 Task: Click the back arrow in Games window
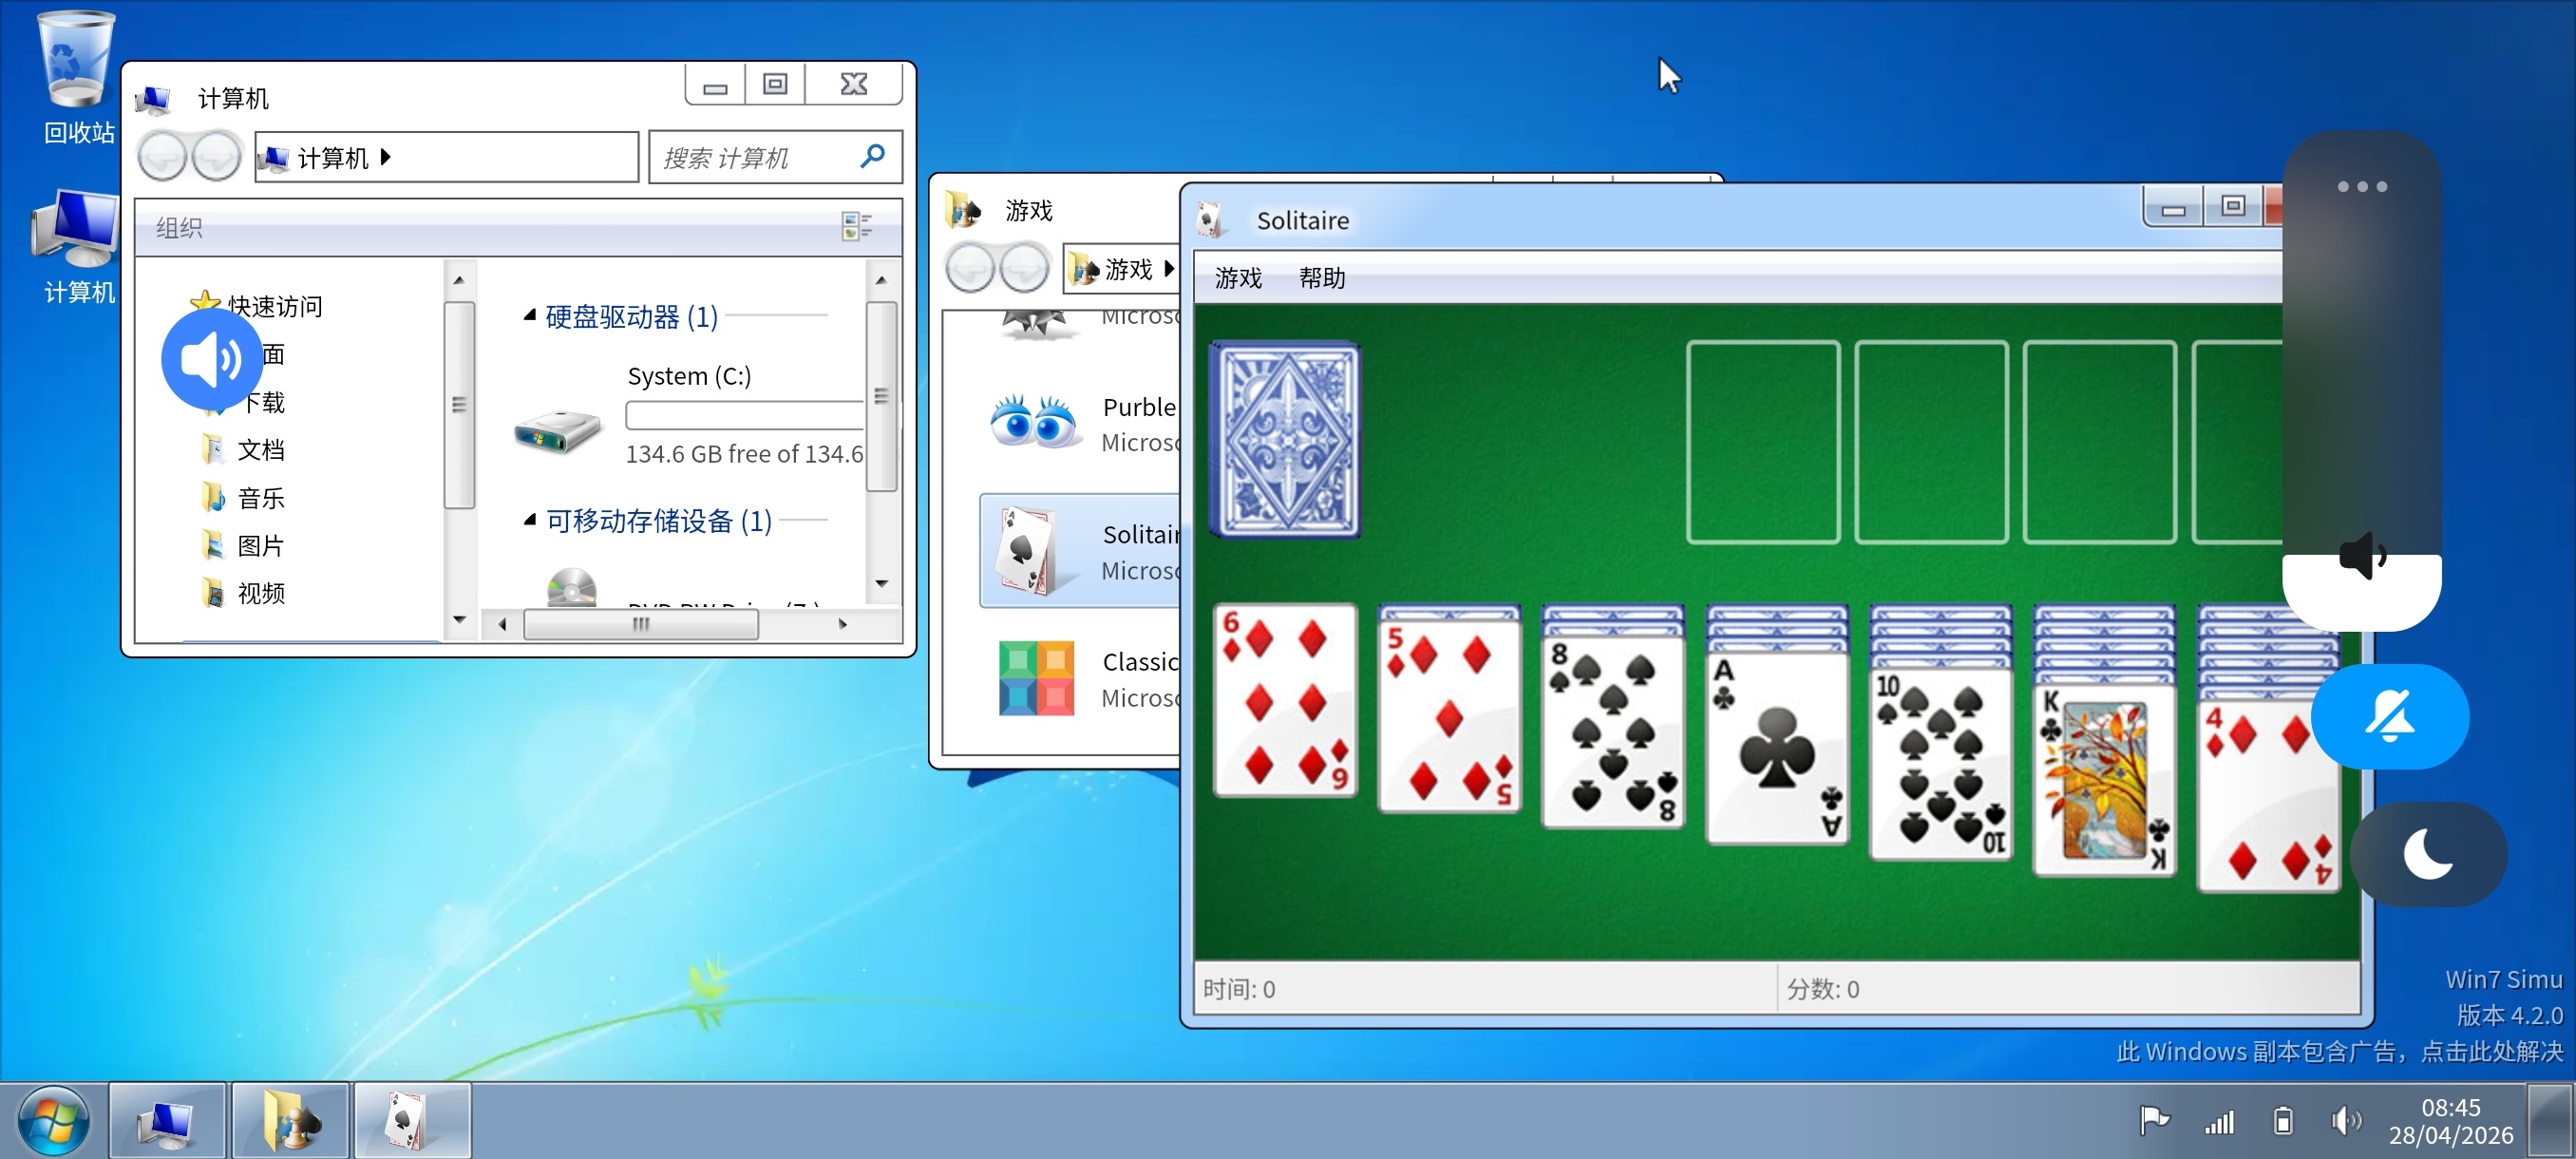pyautogui.click(x=970, y=268)
